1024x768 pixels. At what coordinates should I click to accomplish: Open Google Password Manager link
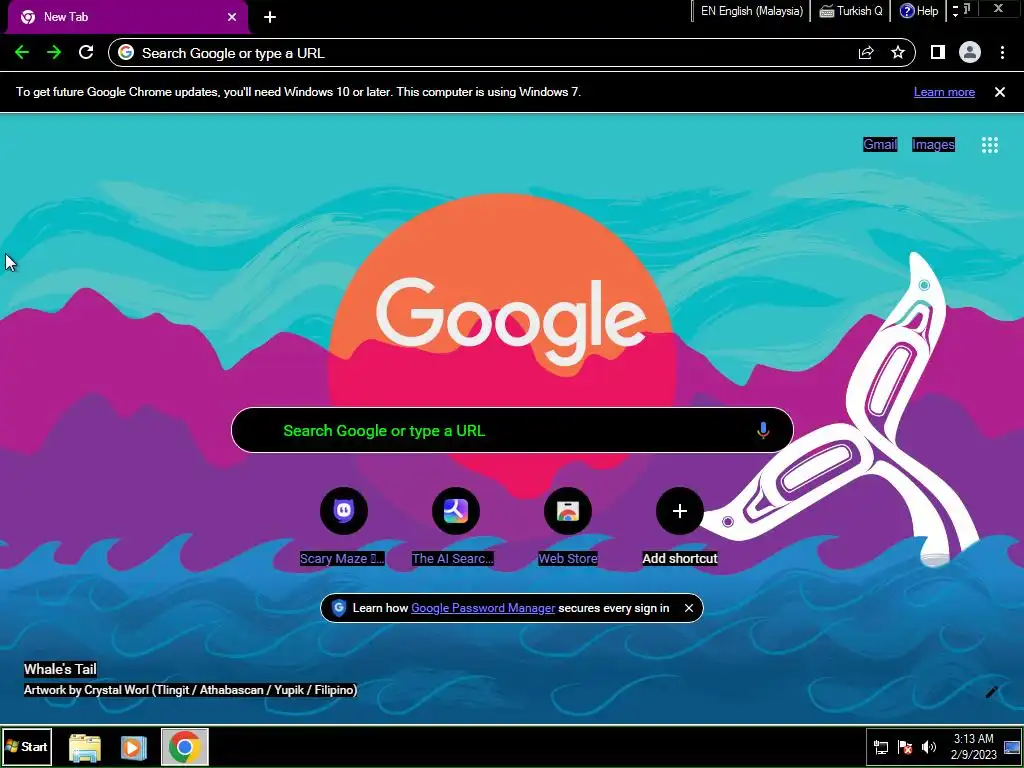tap(483, 608)
